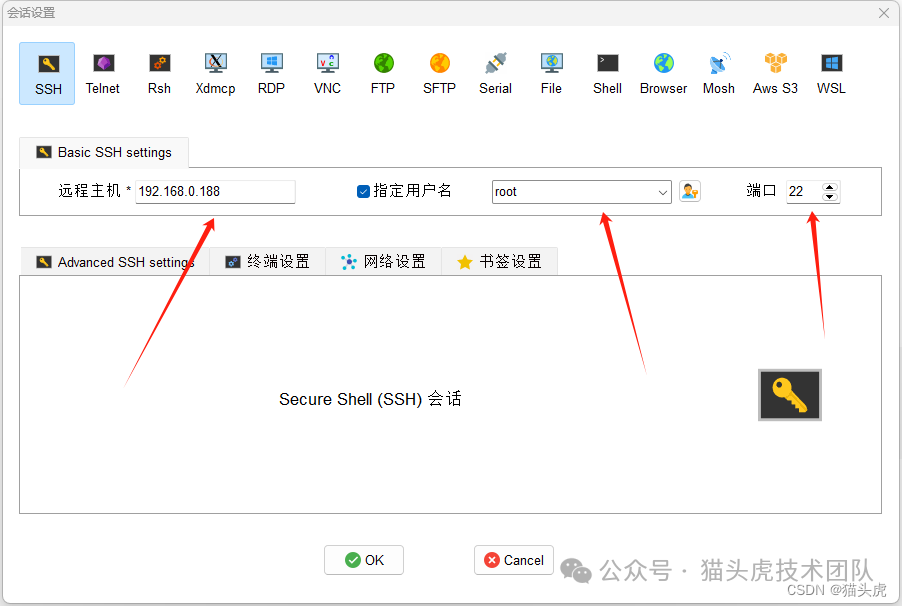The width and height of the screenshot is (902, 606).
Task: Pick the Shell session type
Action: pyautogui.click(x=607, y=73)
